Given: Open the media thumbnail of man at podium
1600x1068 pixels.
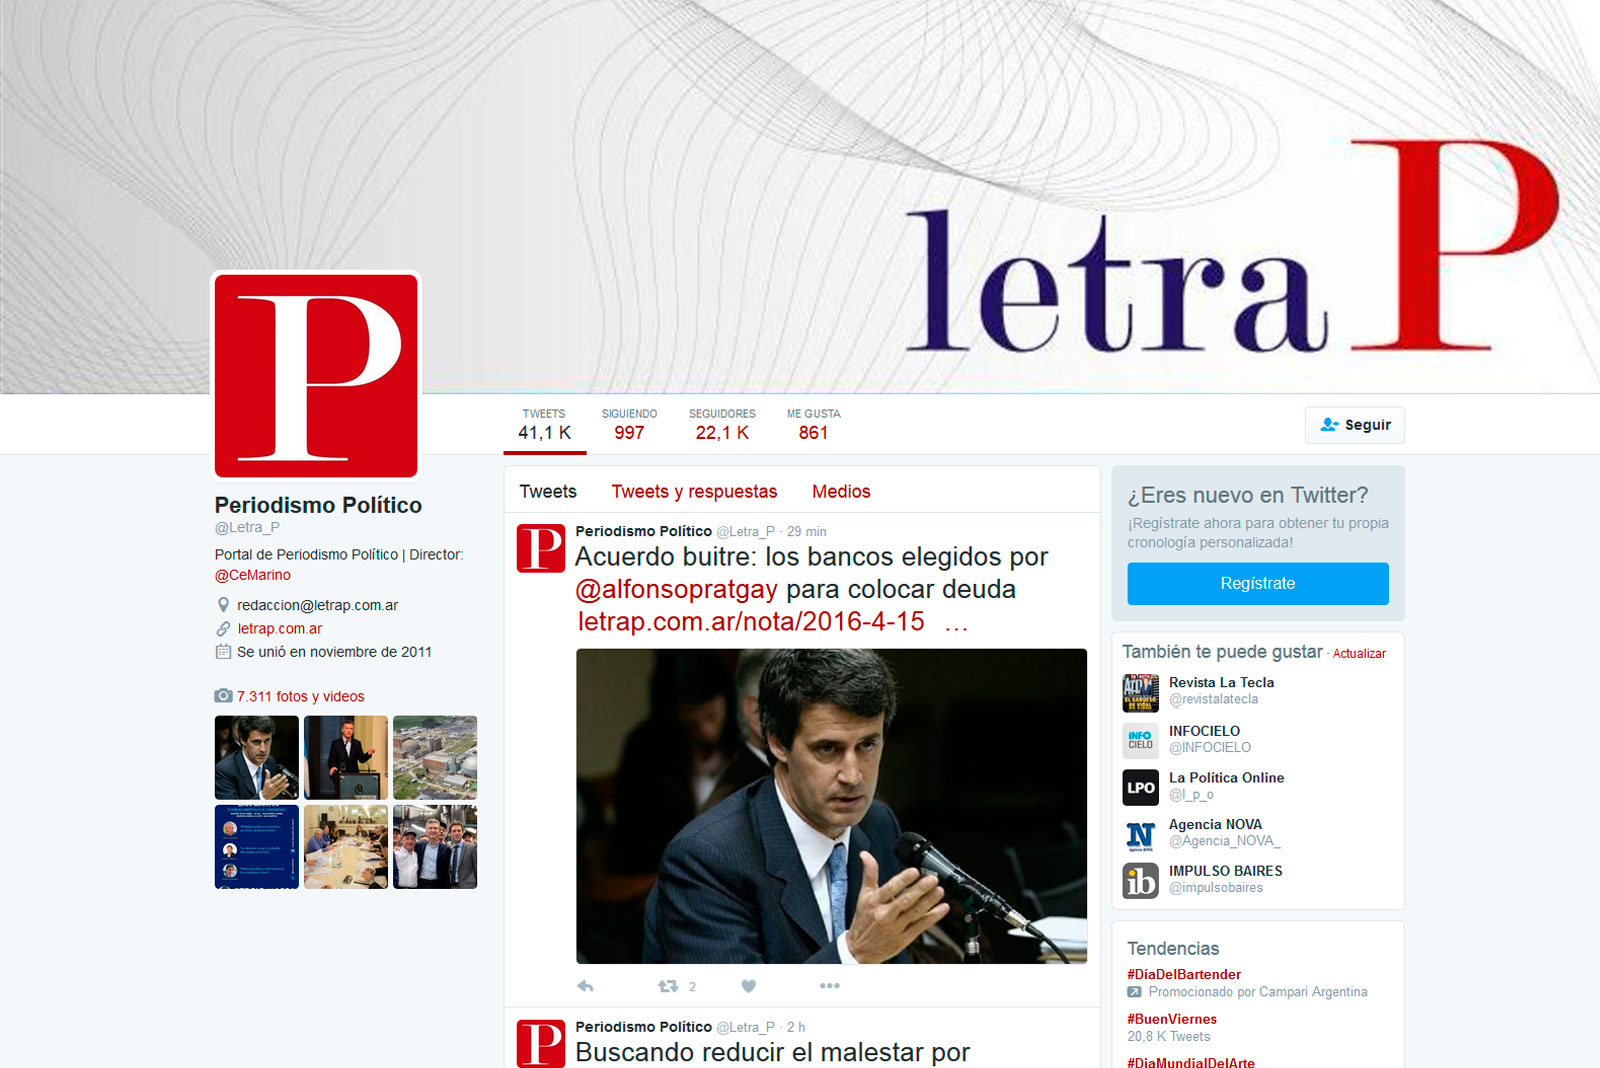Looking at the screenshot, I should pos(346,757).
